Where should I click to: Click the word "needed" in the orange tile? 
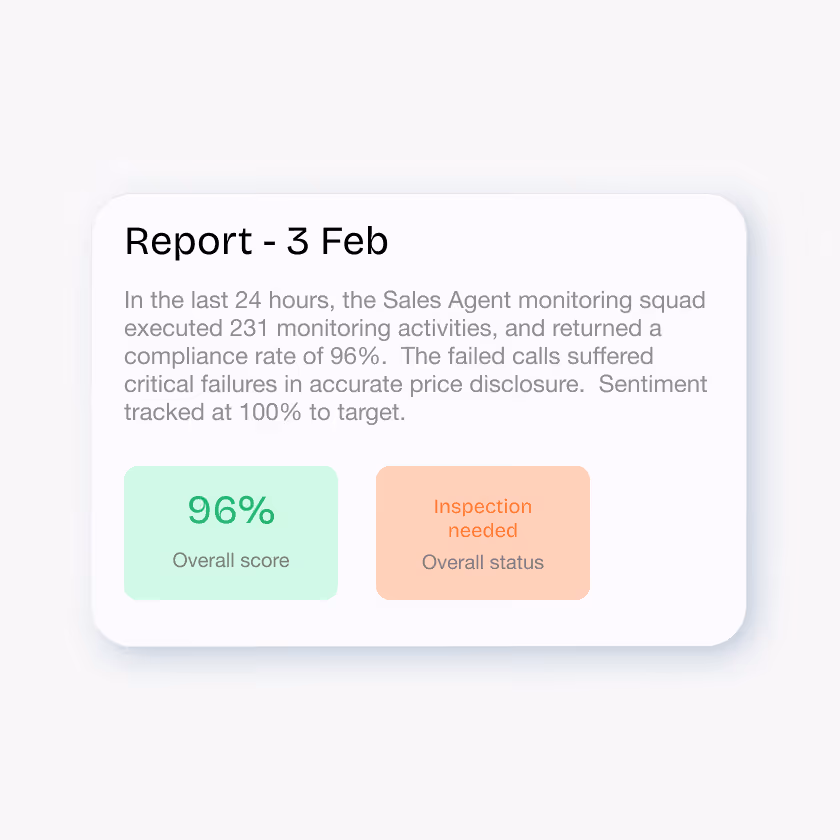[483, 530]
